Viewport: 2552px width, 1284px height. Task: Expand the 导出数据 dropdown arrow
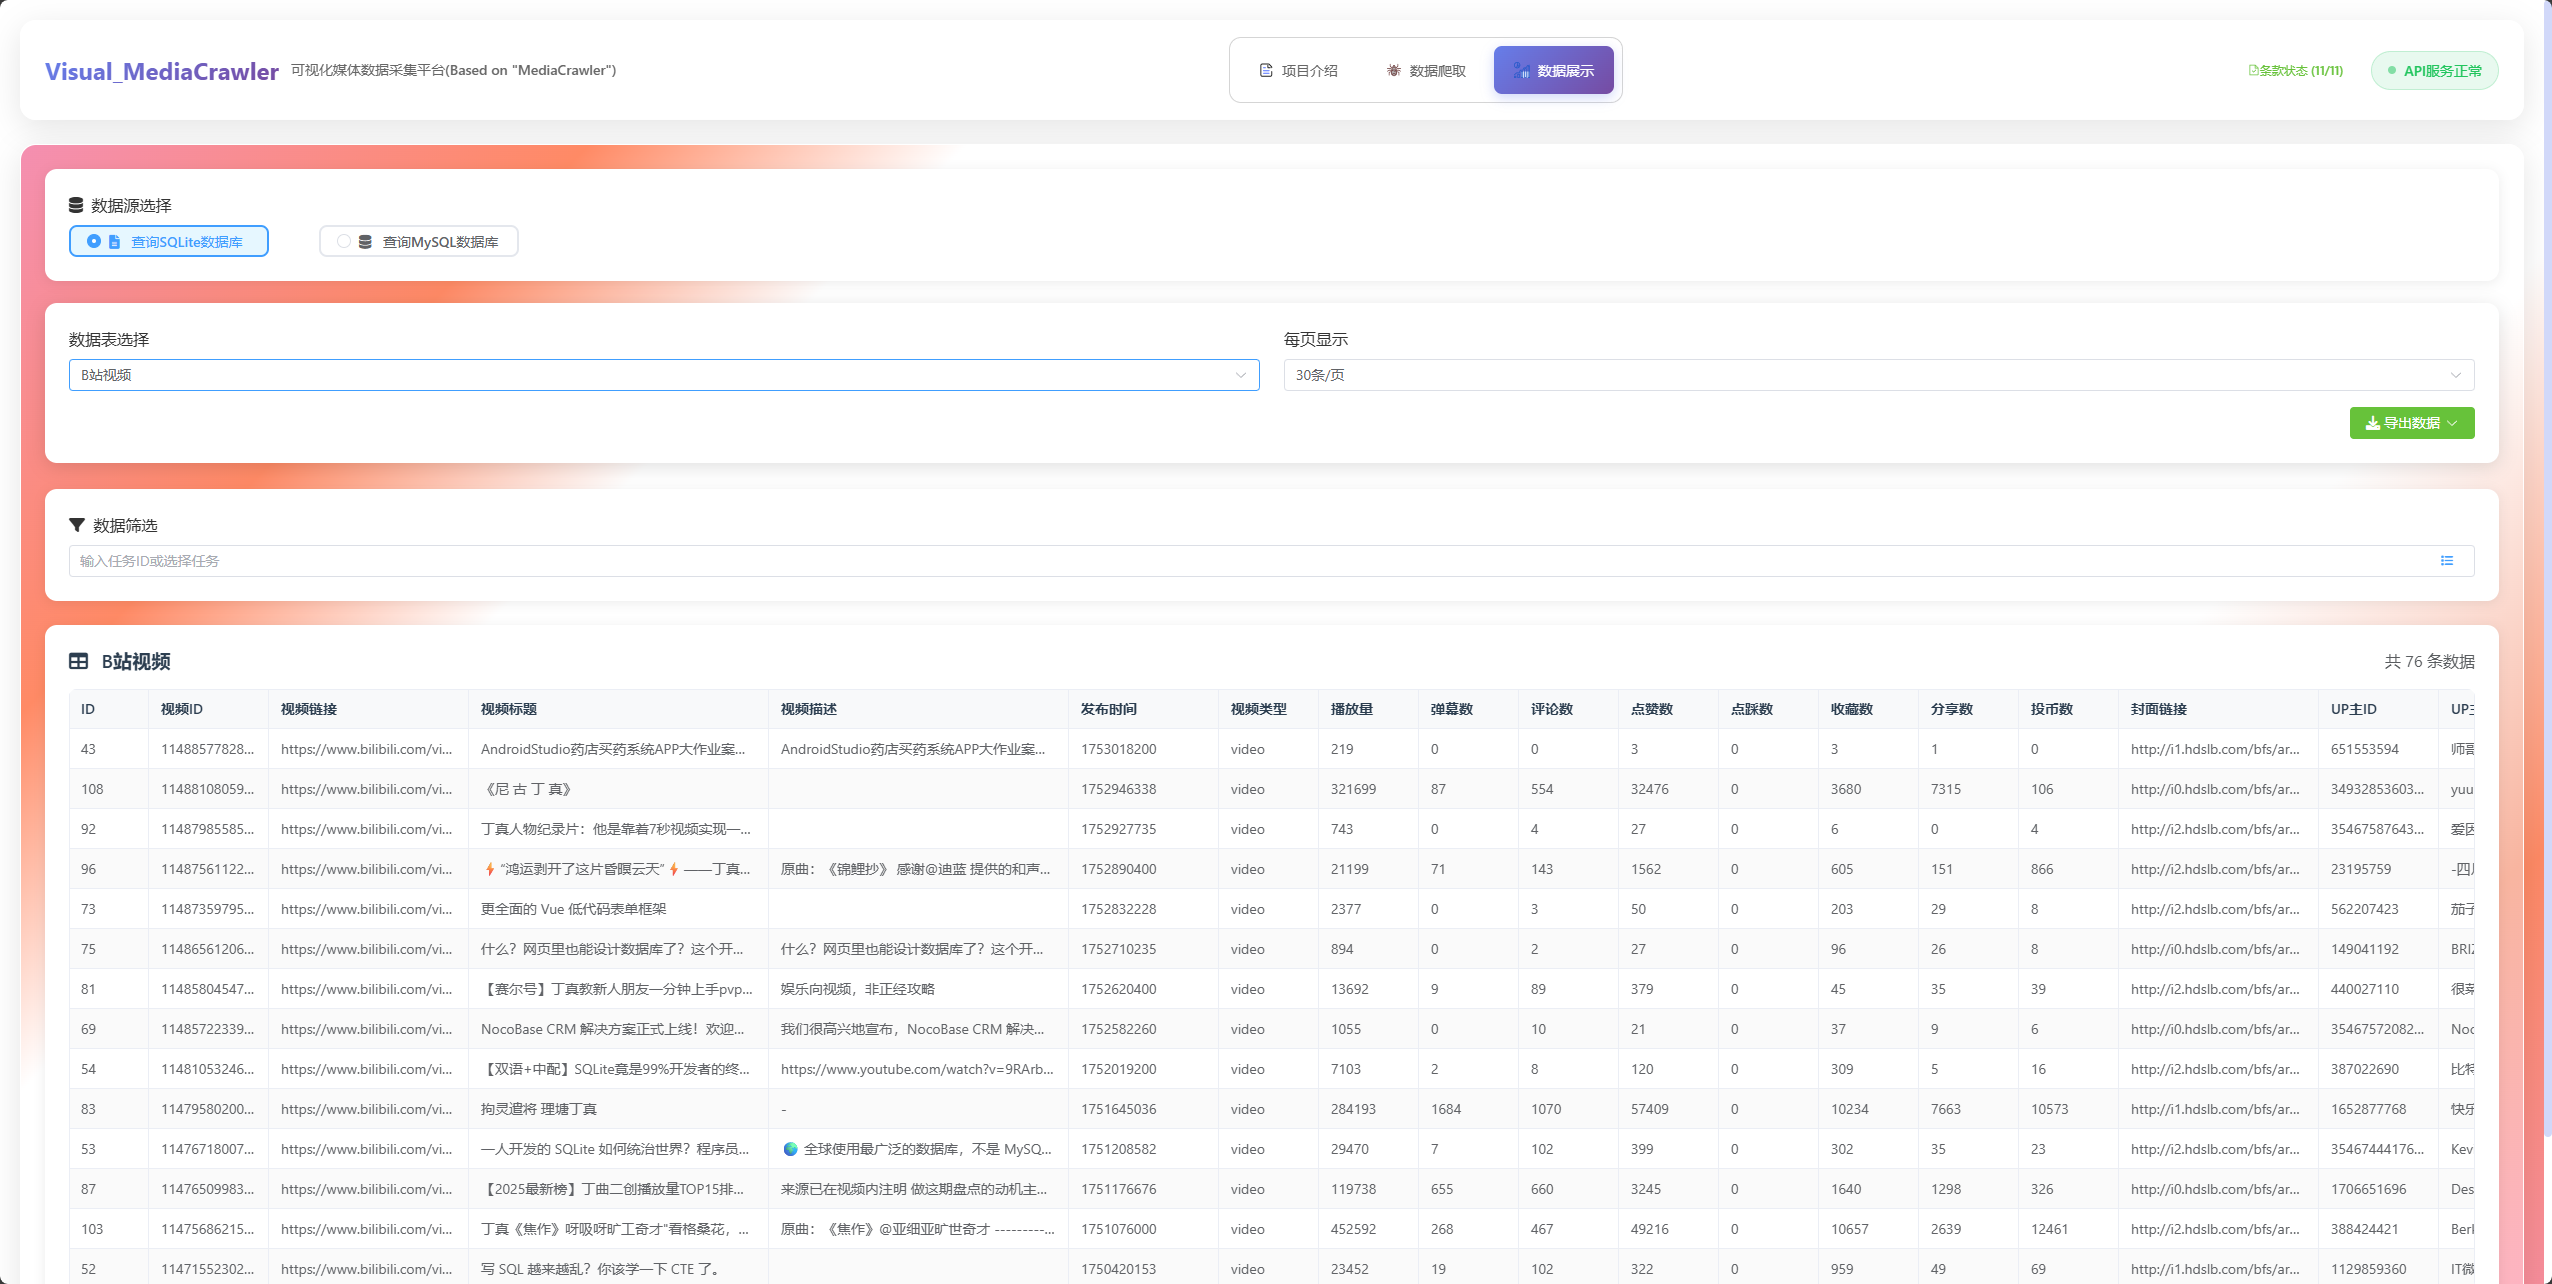(2452, 423)
